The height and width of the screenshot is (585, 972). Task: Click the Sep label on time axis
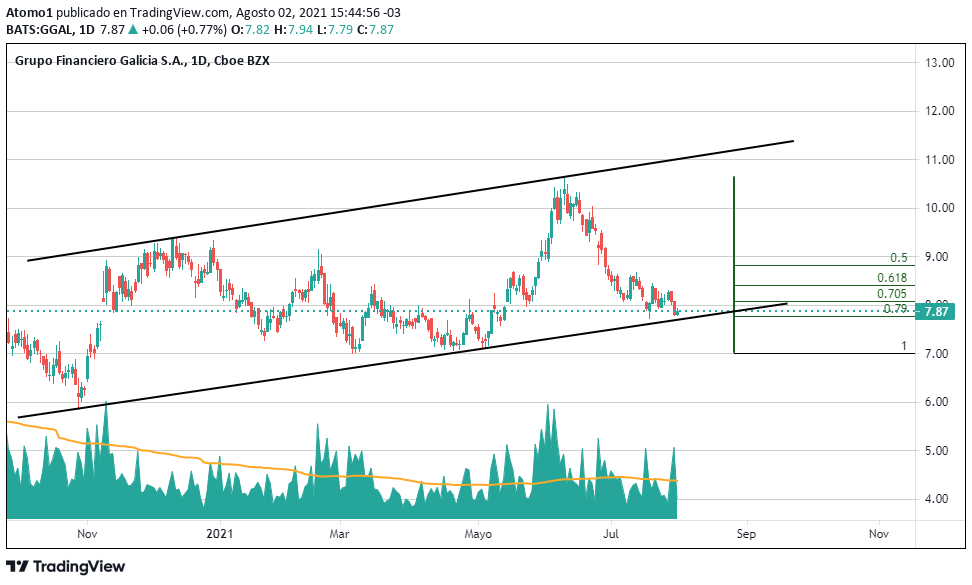click(746, 534)
